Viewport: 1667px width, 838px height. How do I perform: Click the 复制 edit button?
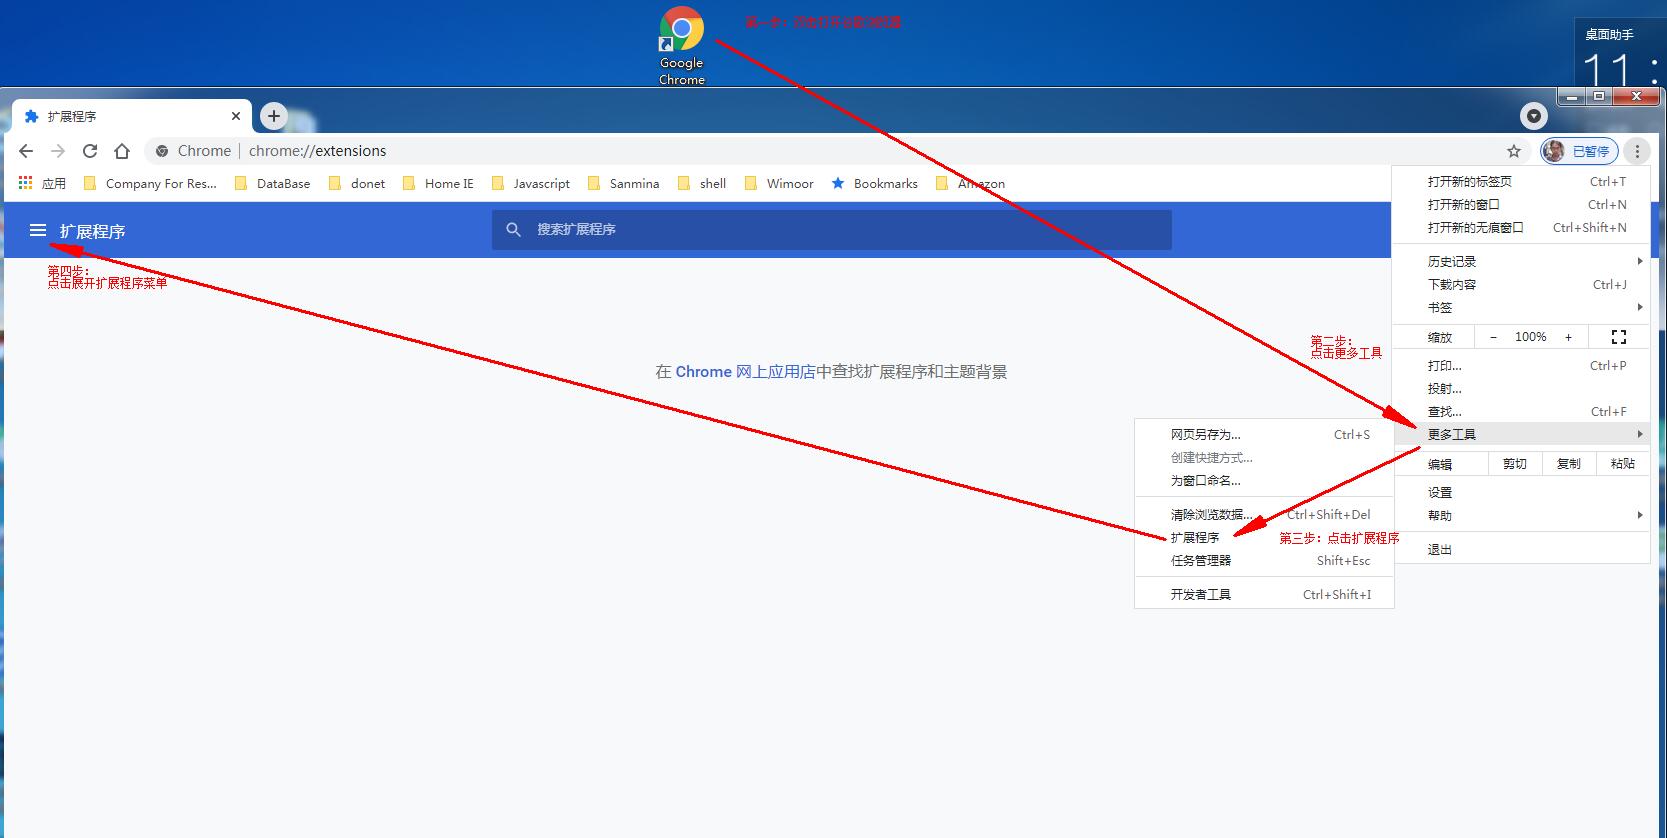click(x=1569, y=464)
